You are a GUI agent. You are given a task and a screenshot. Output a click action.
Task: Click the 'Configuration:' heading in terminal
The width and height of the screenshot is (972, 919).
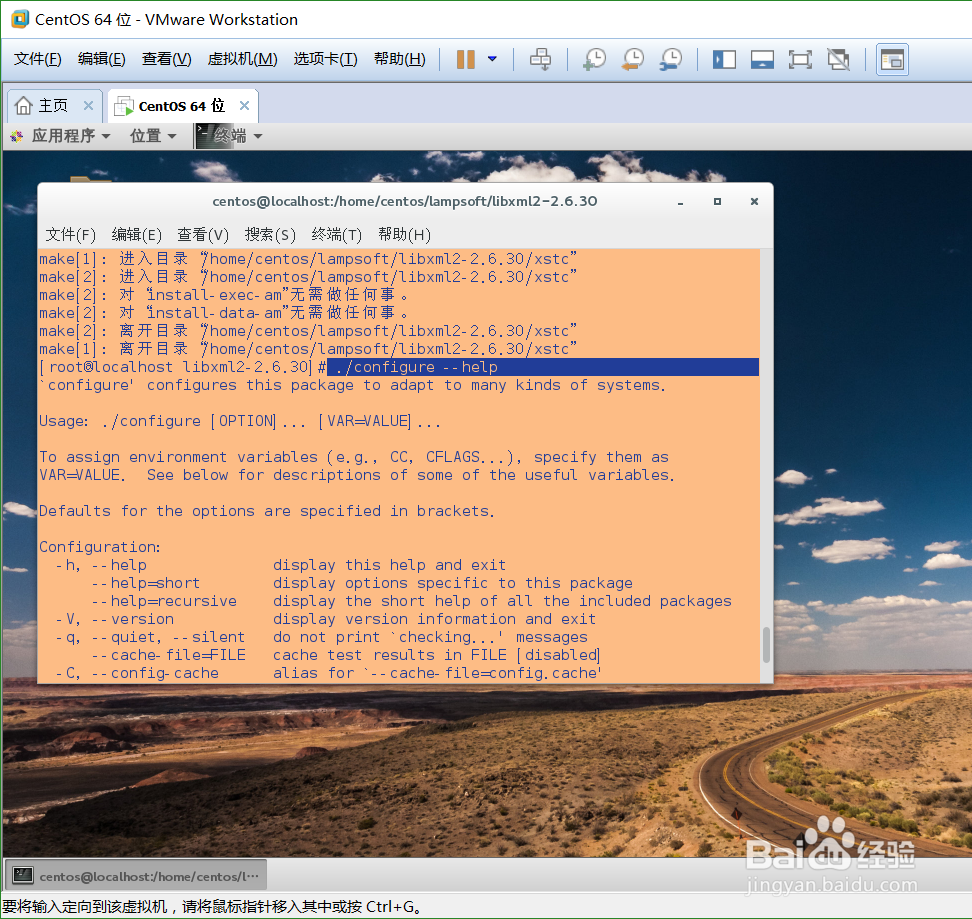click(x=100, y=547)
